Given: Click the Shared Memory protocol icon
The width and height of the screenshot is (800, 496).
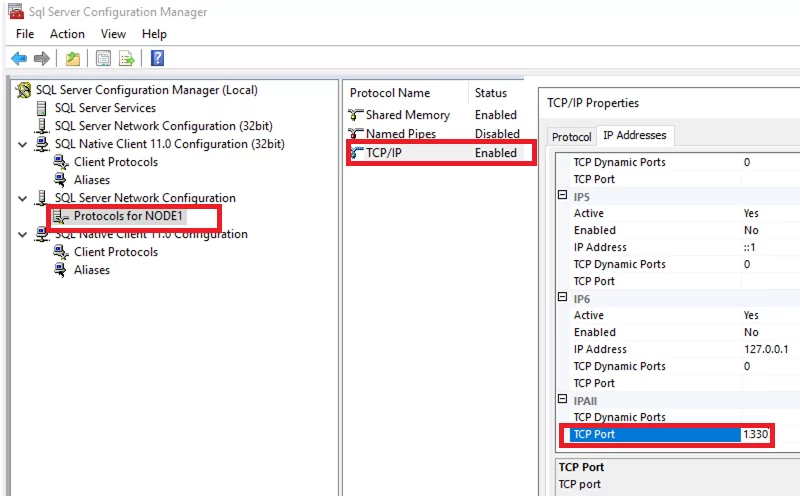Looking at the screenshot, I should [356, 115].
